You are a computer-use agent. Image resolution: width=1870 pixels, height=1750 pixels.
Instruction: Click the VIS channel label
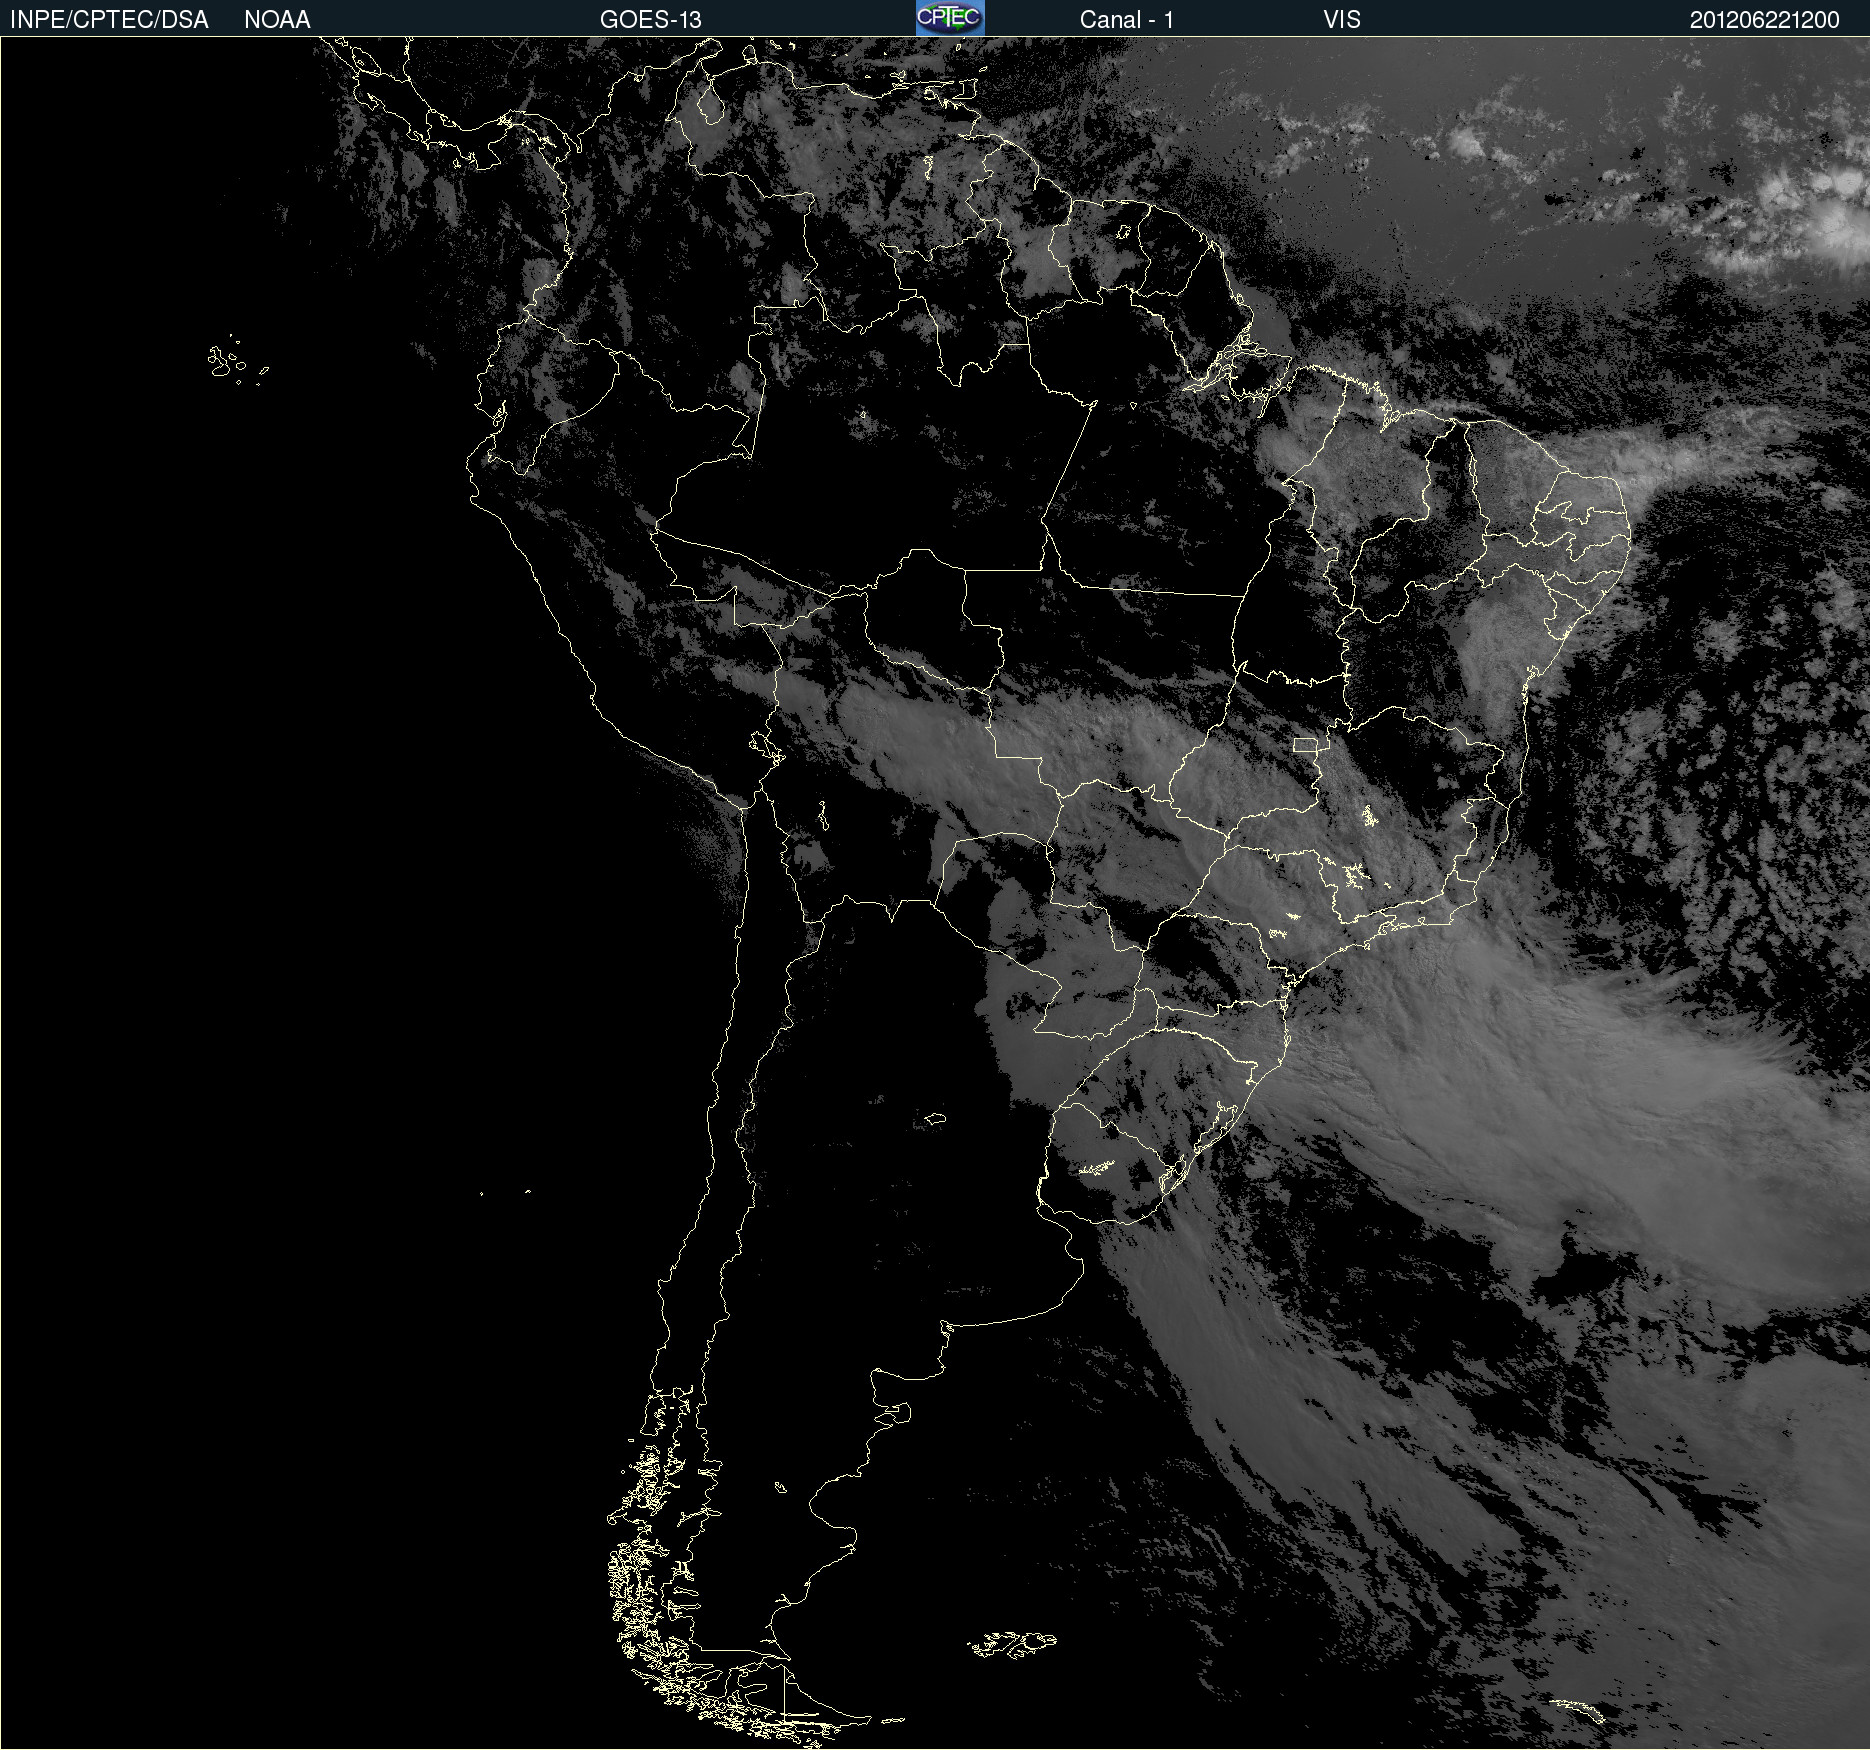pos(1341,20)
